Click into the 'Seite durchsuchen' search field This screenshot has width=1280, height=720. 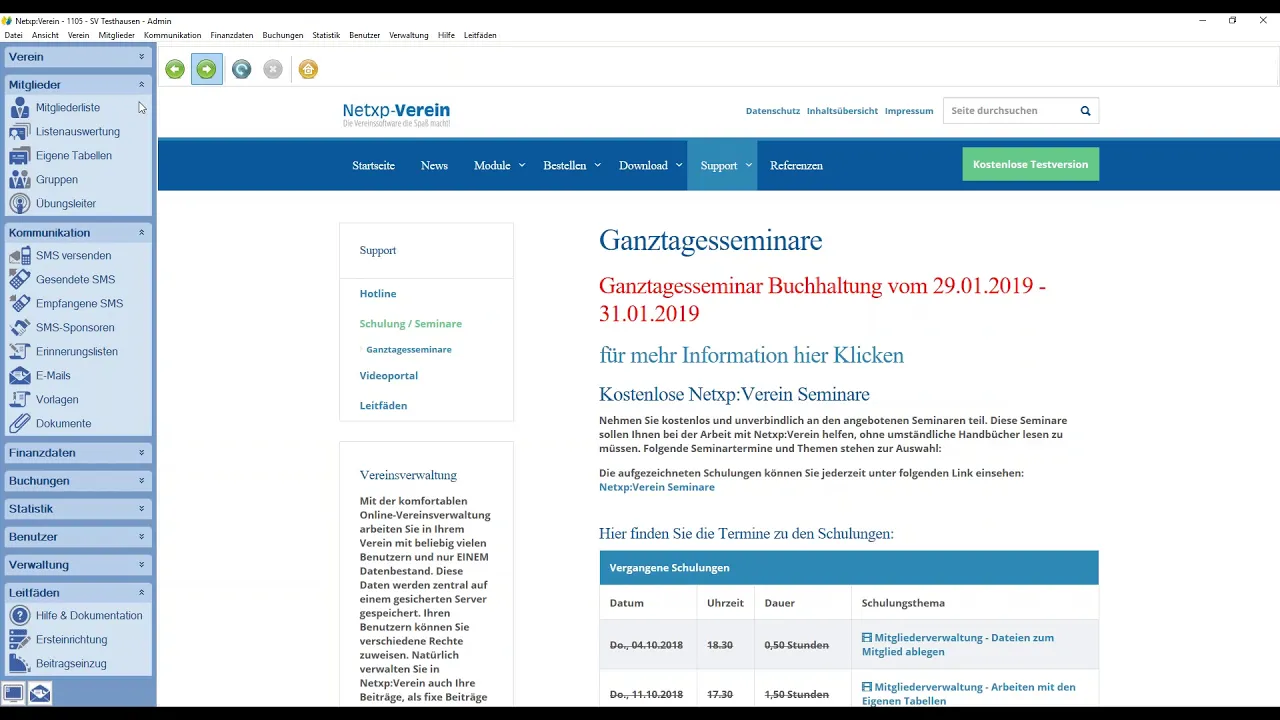point(1008,111)
